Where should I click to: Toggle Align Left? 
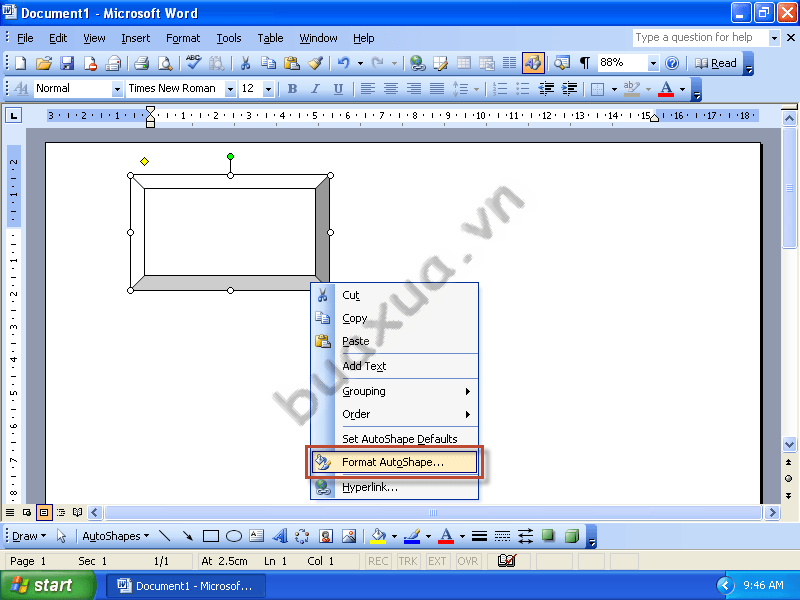[x=367, y=89]
